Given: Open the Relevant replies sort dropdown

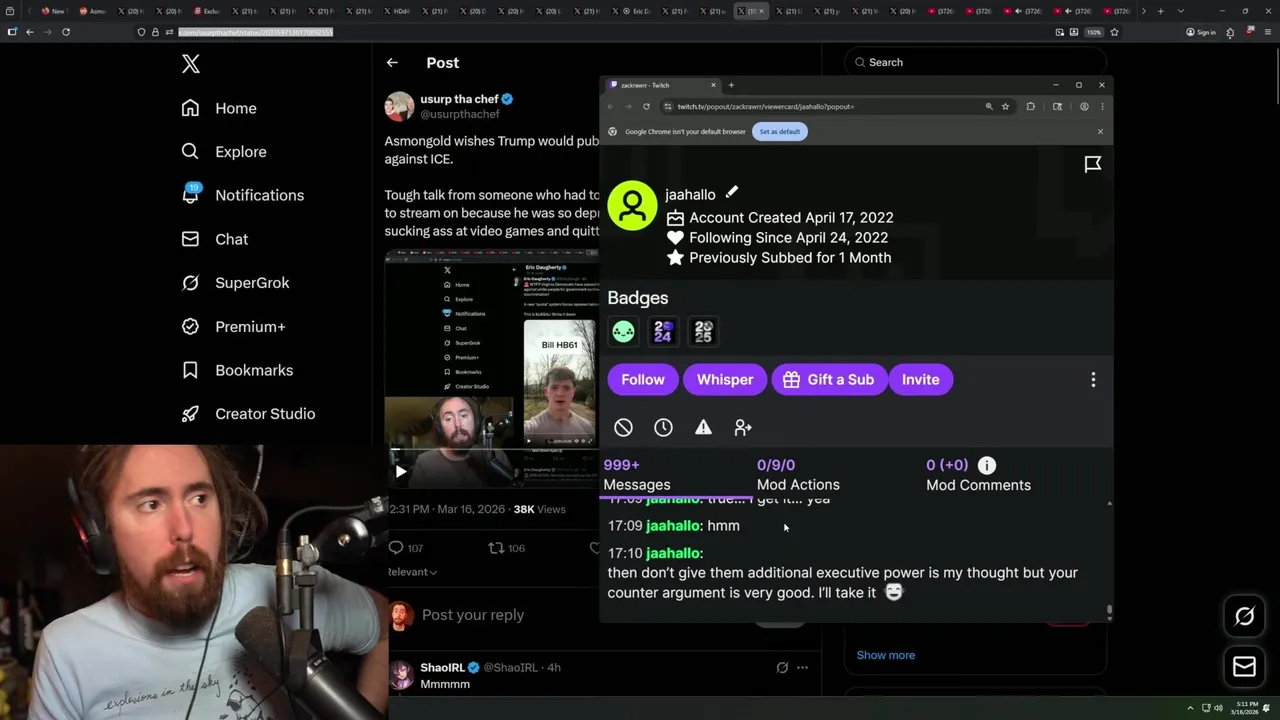Looking at the screenshot, I should tap(413, 572).
